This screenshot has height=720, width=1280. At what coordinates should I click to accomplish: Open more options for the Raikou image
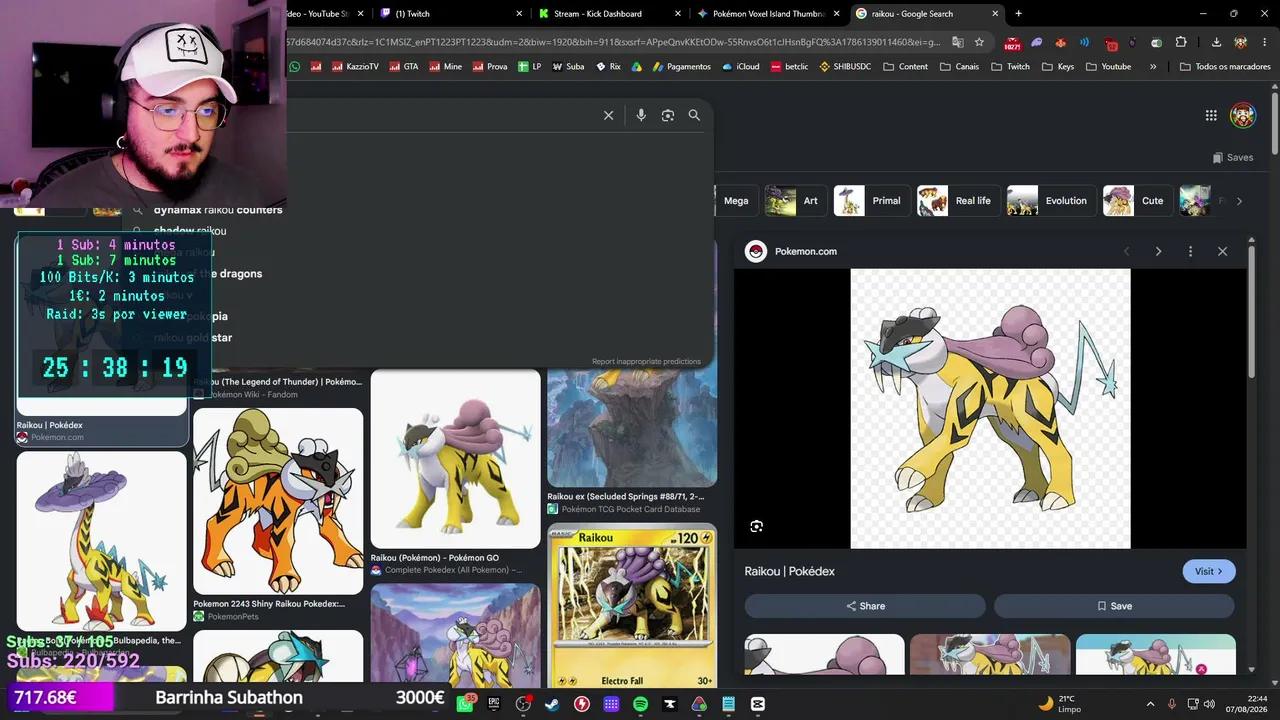1190,251
